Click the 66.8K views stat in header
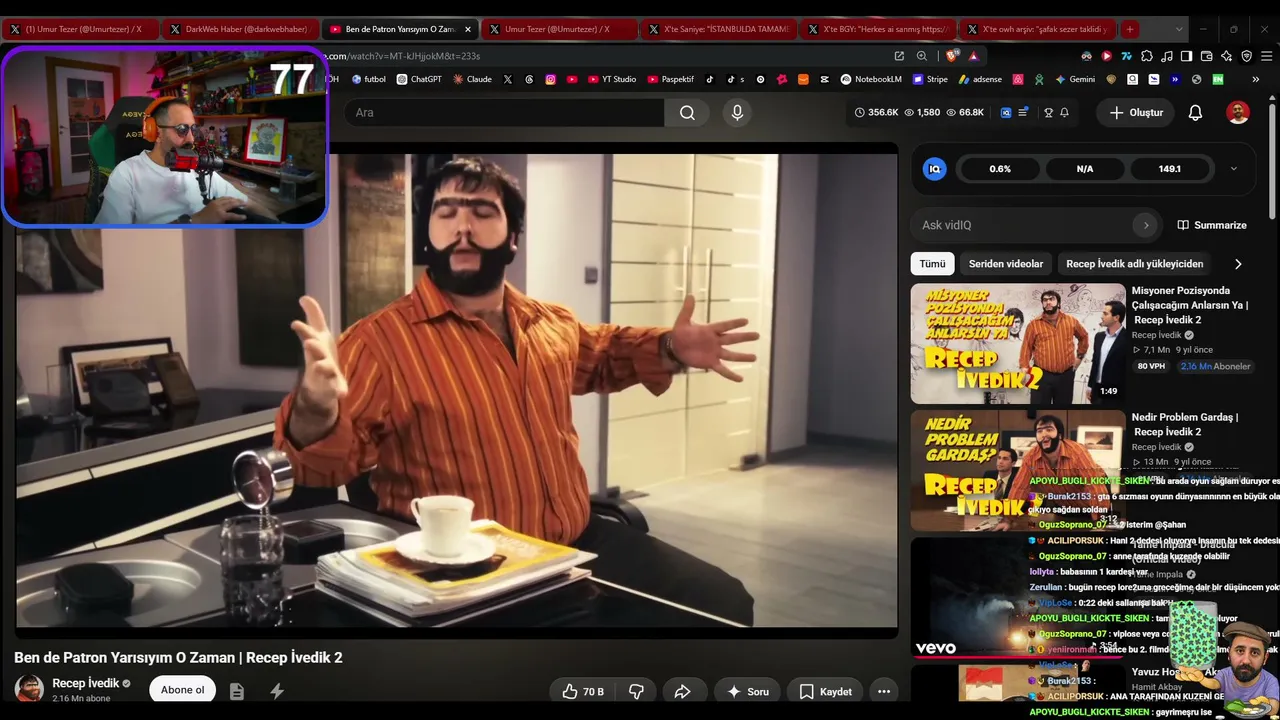Viewport: 1280px width, 720px height. [965, 113]
